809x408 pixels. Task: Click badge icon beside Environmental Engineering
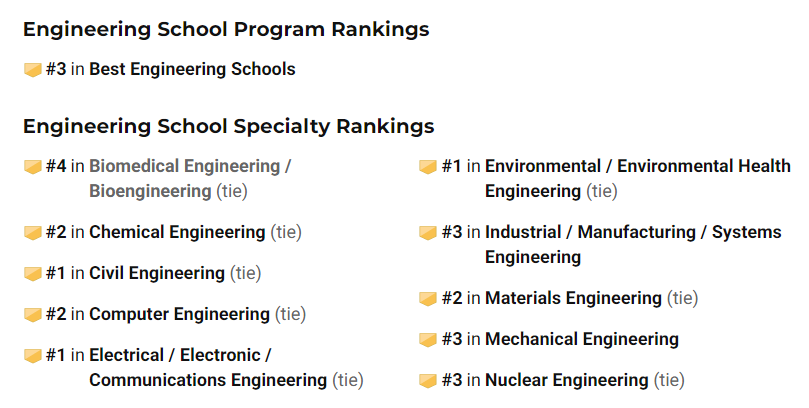(x=428, y=167)
